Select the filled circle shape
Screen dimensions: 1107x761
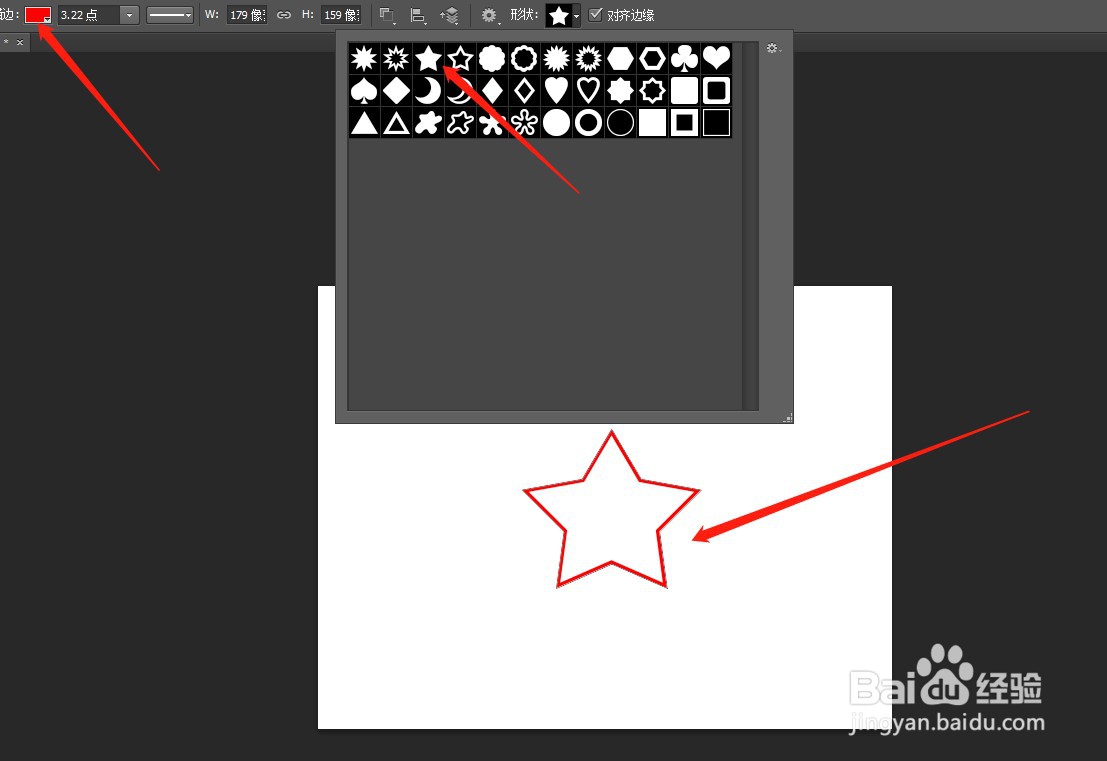(x=556, y=123)
